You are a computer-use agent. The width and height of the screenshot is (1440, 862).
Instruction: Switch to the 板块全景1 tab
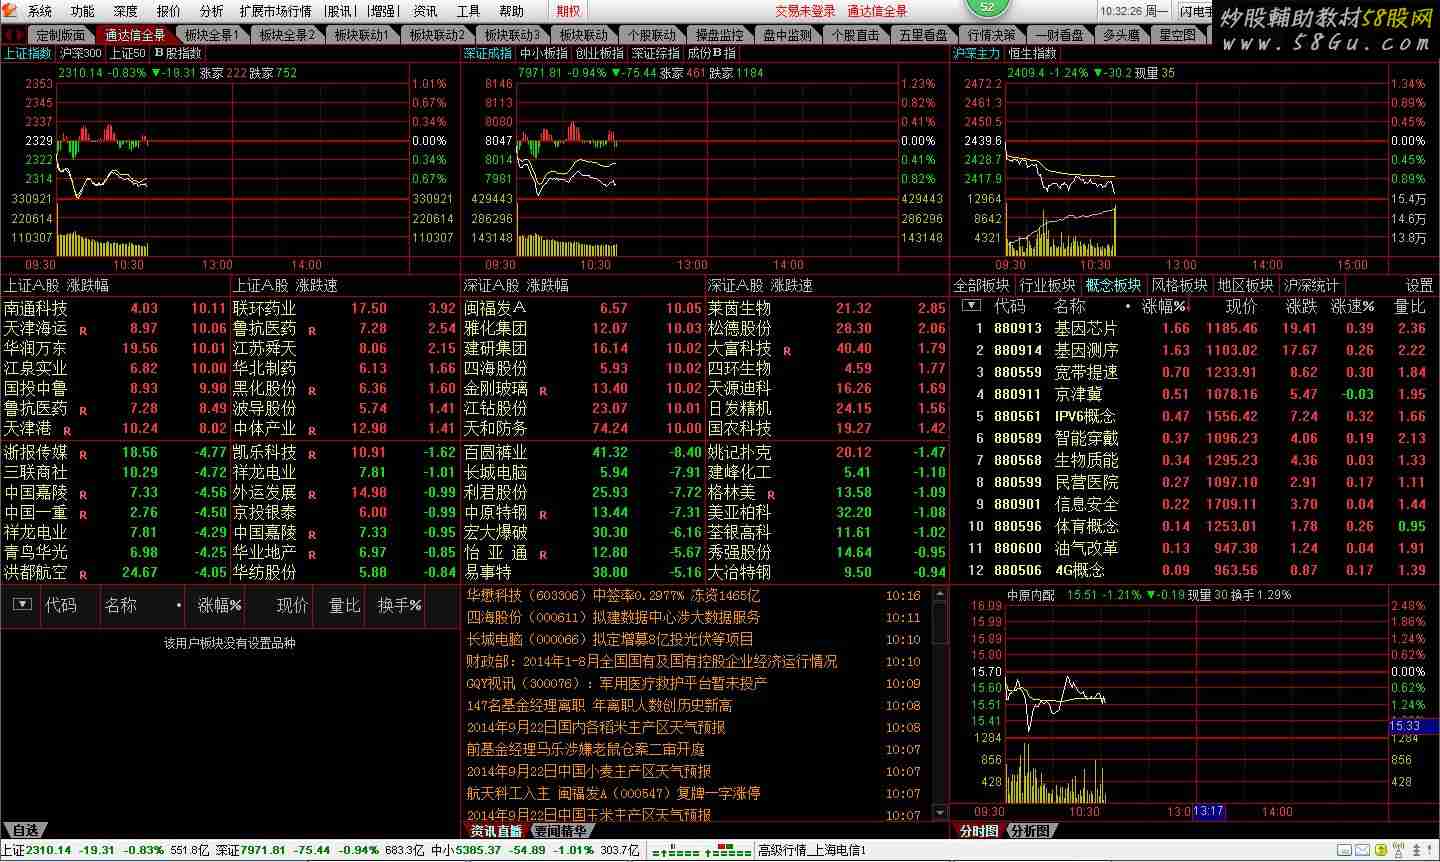(x=212, y=35)
